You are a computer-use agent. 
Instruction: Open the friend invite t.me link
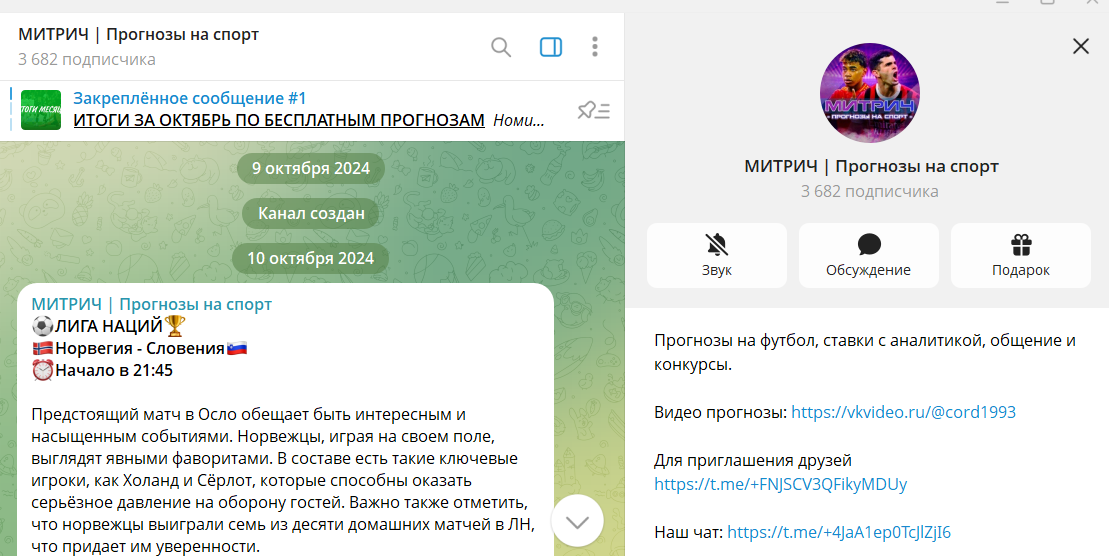(x=780, y=484)
